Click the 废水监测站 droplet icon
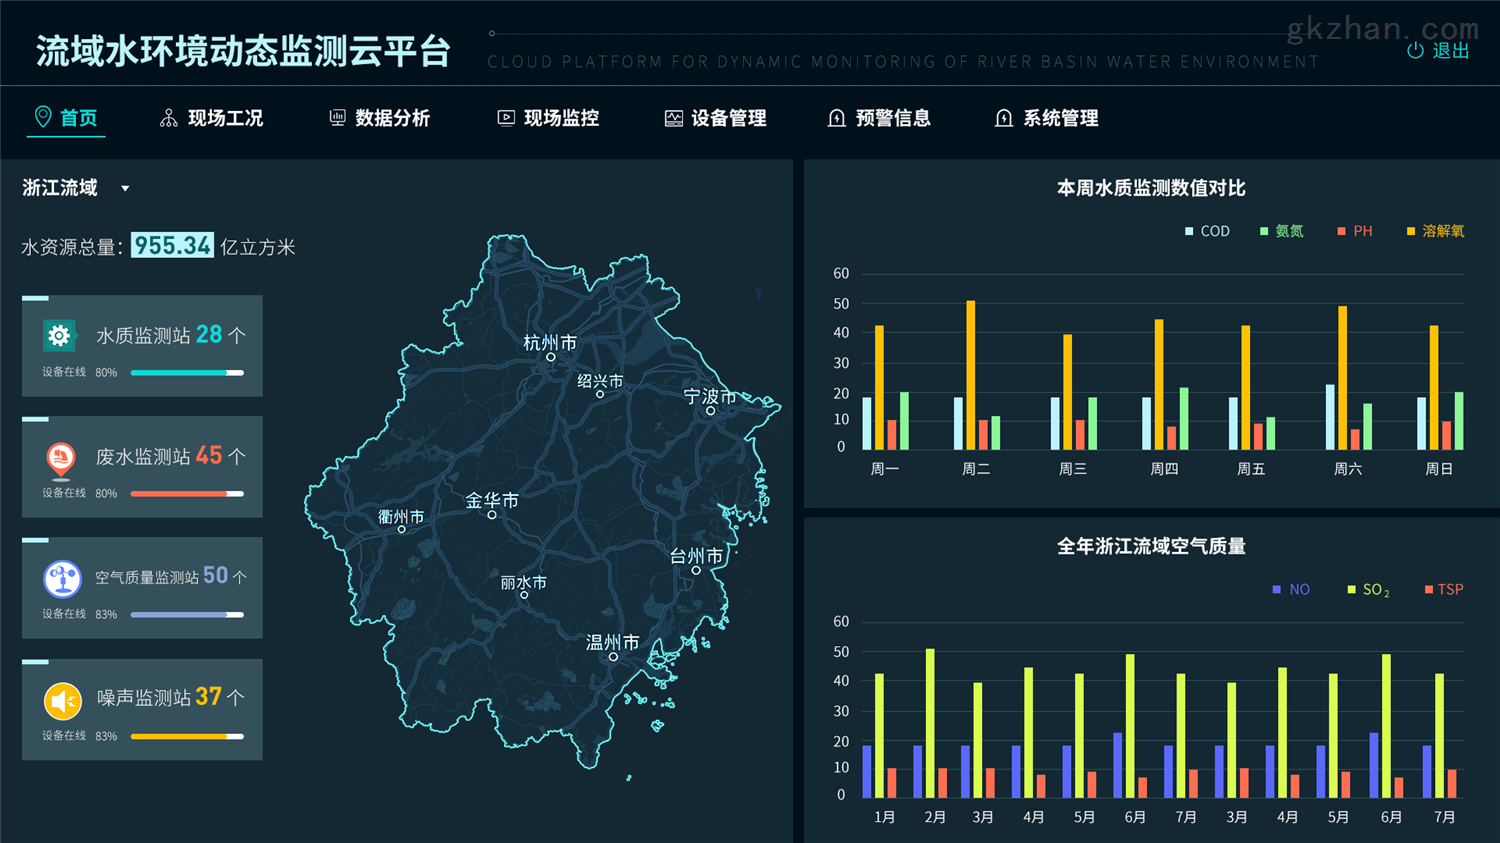Viewport: 1500px width, 843px height. click(x=60, y=457)
